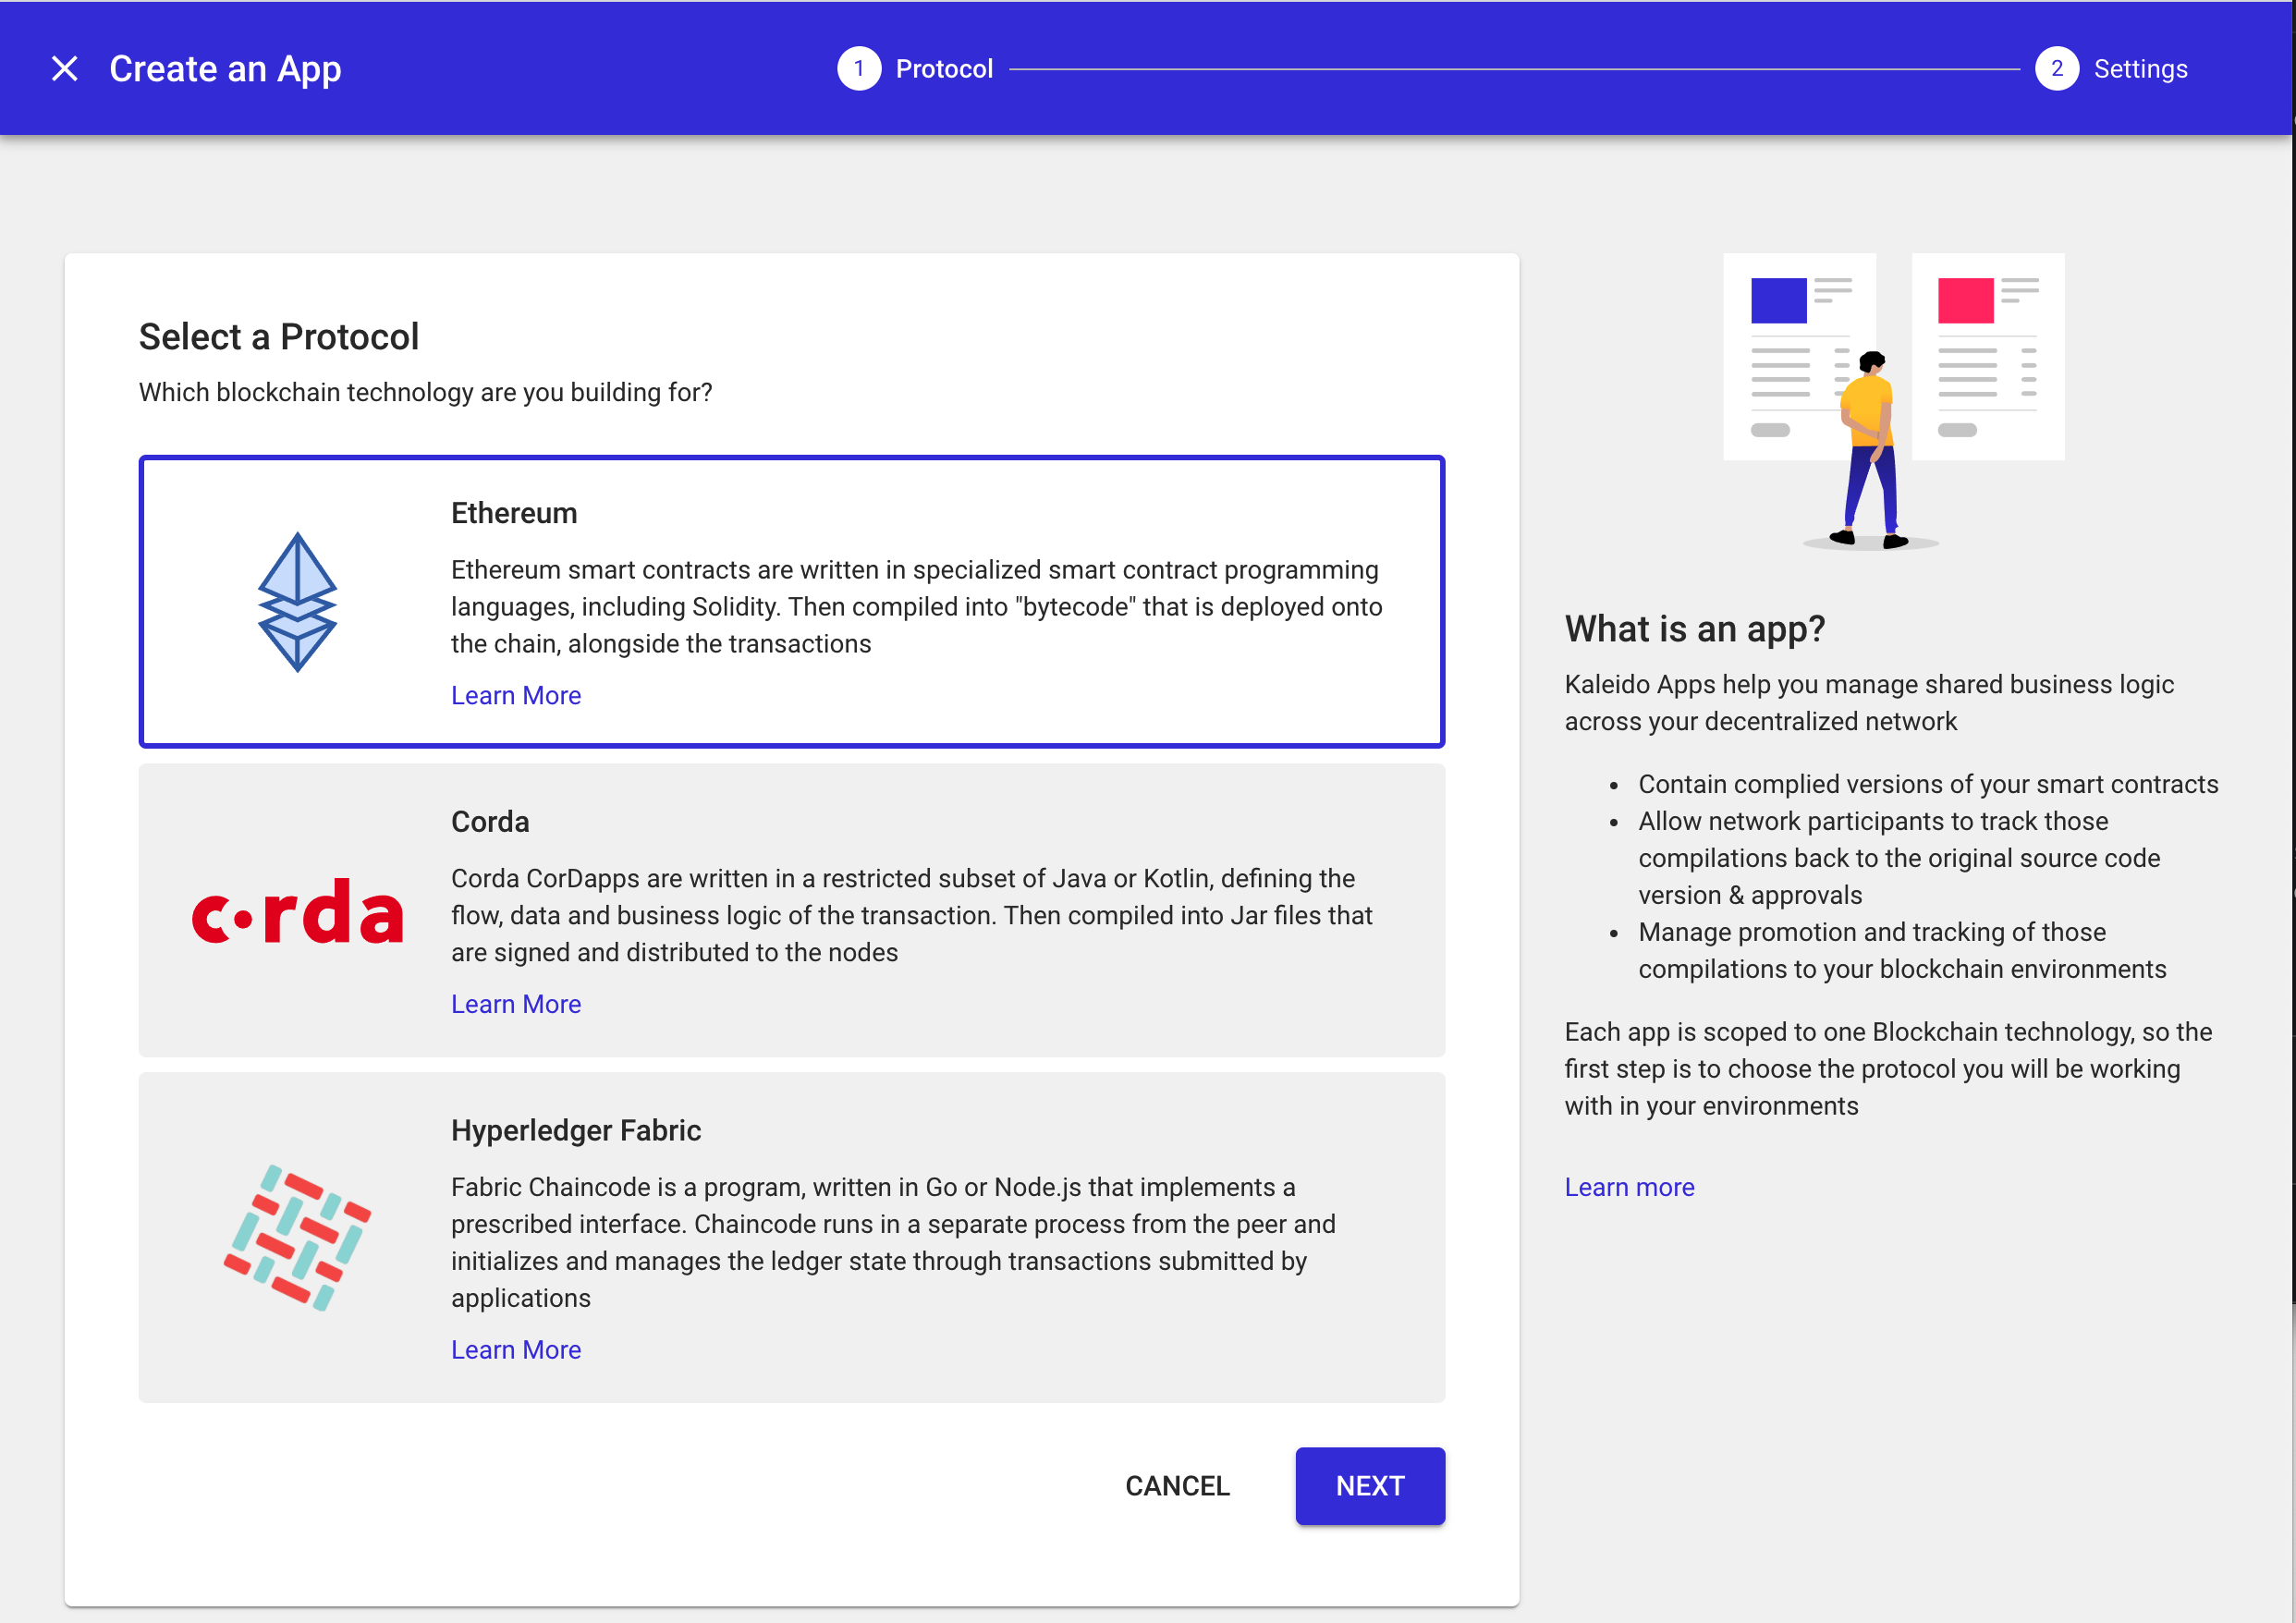Click the Hyperledger Fabric card title text
Viewport: 2296px width, 1623px height.
[x=576, y=1130]
